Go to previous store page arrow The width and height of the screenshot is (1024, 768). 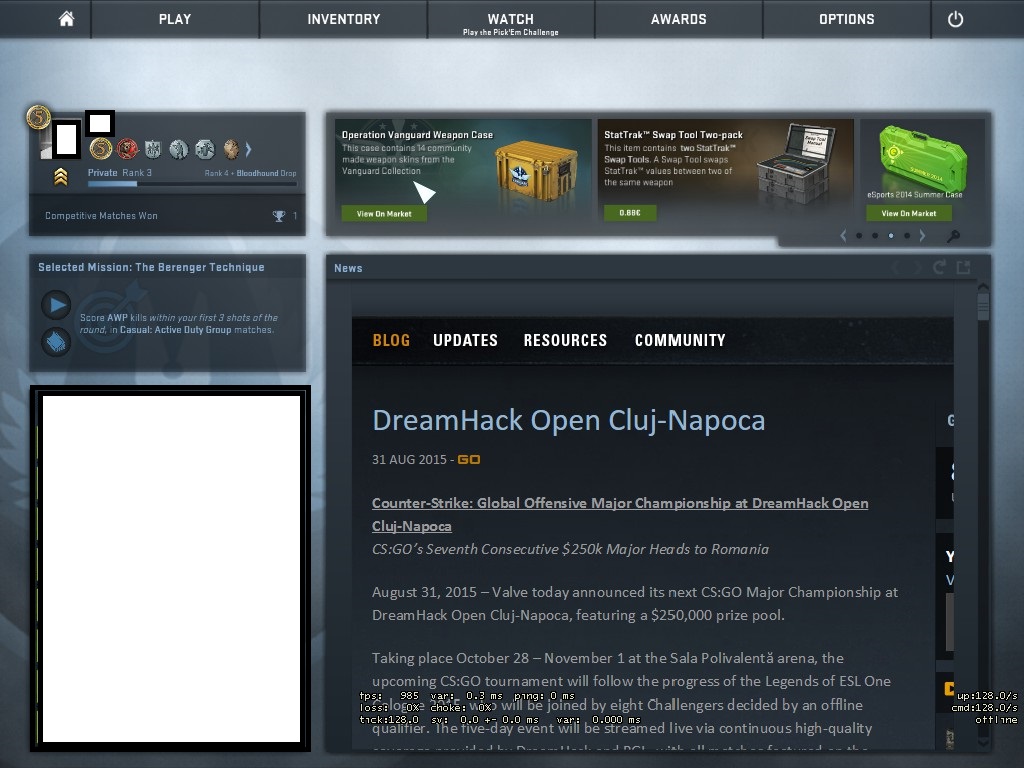(843, 236)
